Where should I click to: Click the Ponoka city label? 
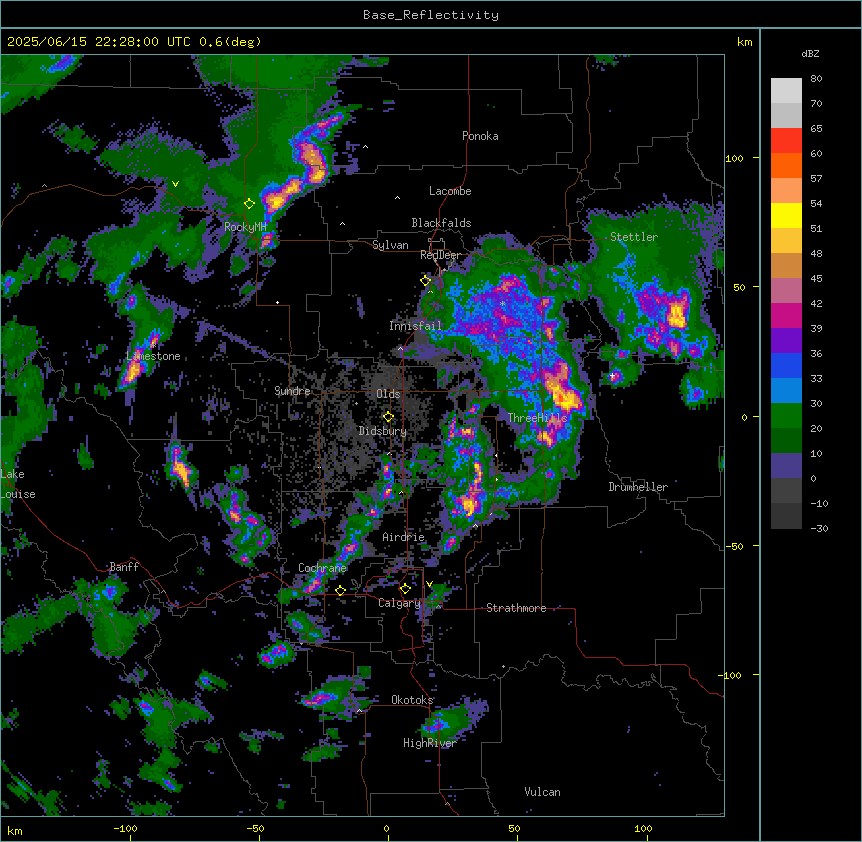pyautogui.click(x=480, y=136)
